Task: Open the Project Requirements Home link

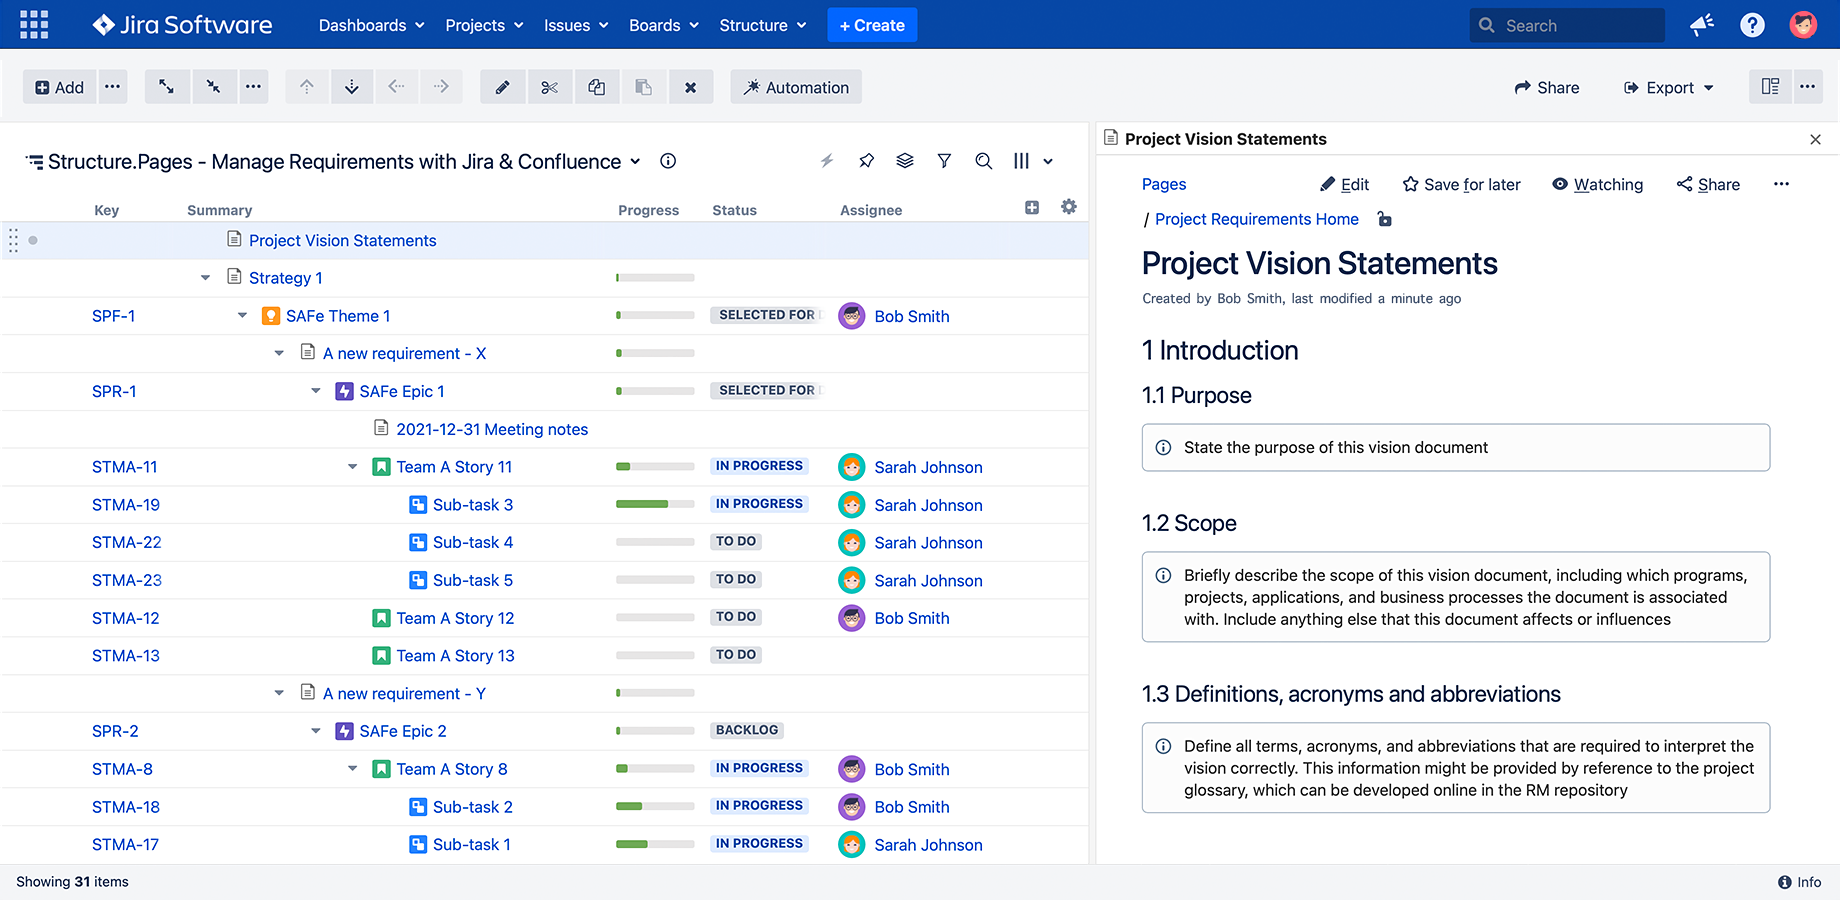Action: [x=1257, y=219]
